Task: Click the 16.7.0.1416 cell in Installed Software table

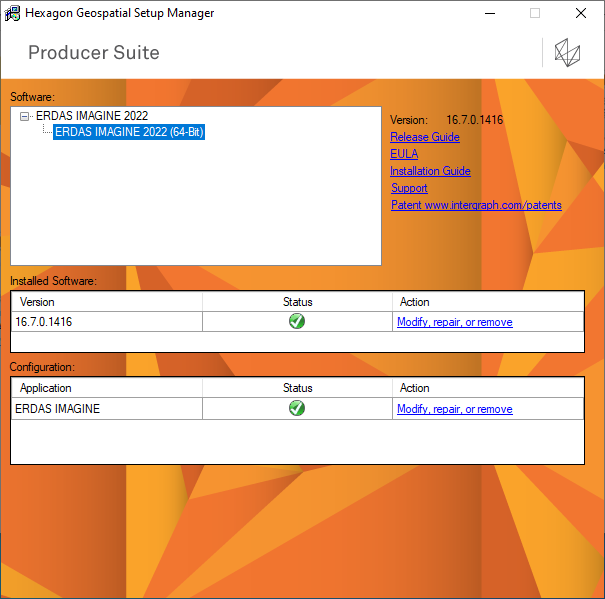Action: pyautogui.click(x=107, y=321)
